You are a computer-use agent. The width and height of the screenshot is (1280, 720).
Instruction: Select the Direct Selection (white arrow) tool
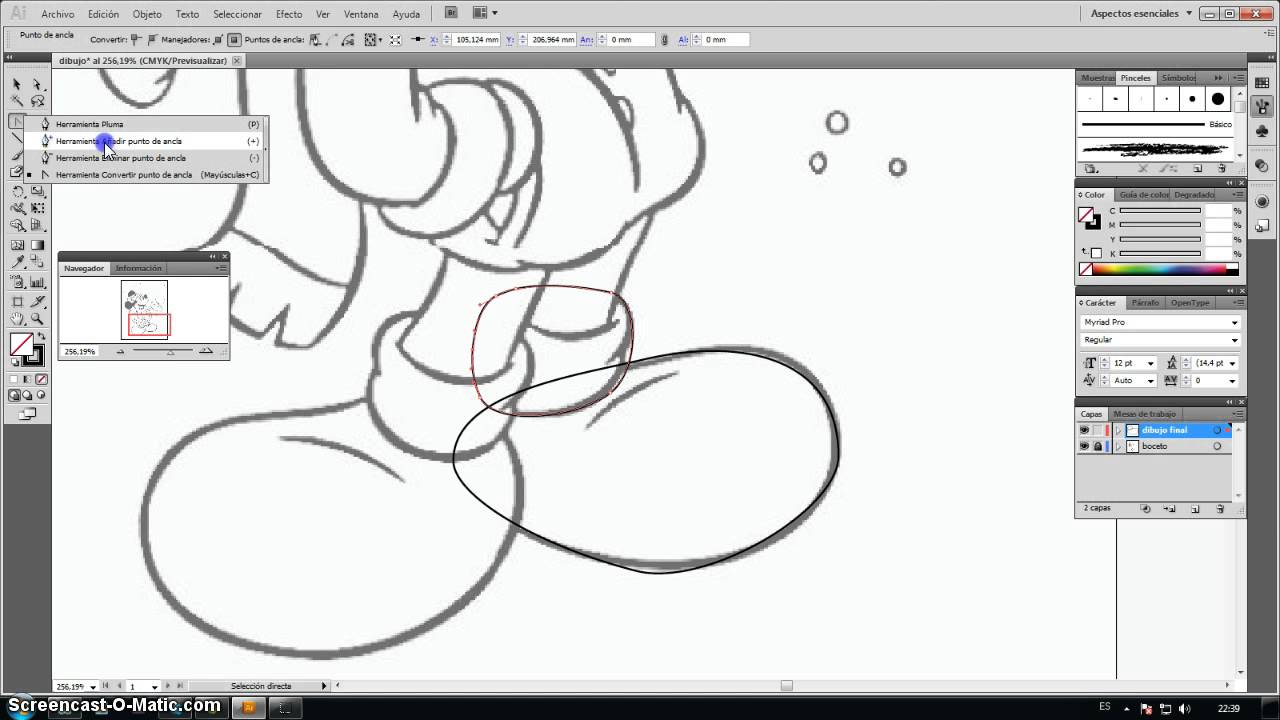pyautogui.click(x=38, y=84)
